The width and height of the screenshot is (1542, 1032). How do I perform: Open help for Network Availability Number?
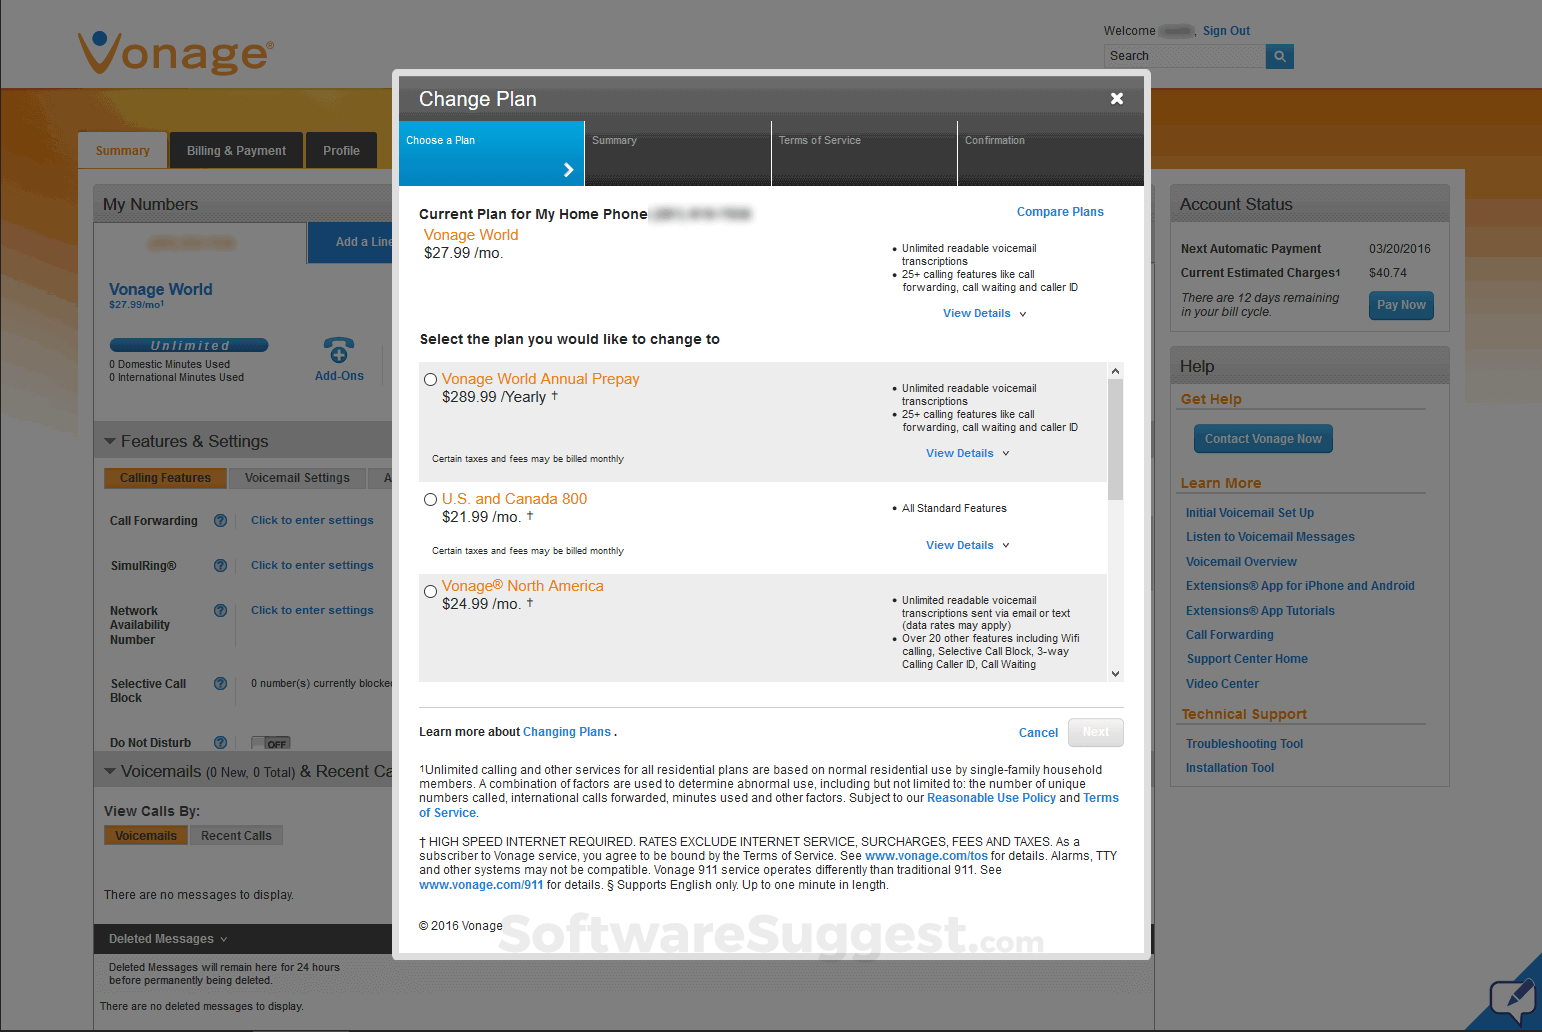click(x=220, y=610)
